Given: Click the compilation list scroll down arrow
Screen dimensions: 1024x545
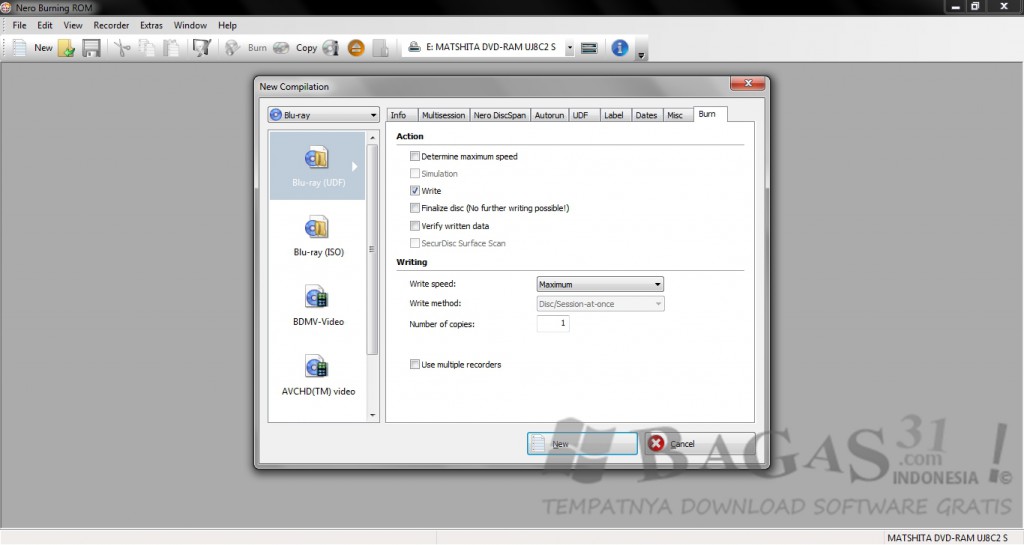Looking at the screenshot, I should (x=373, y=415).
